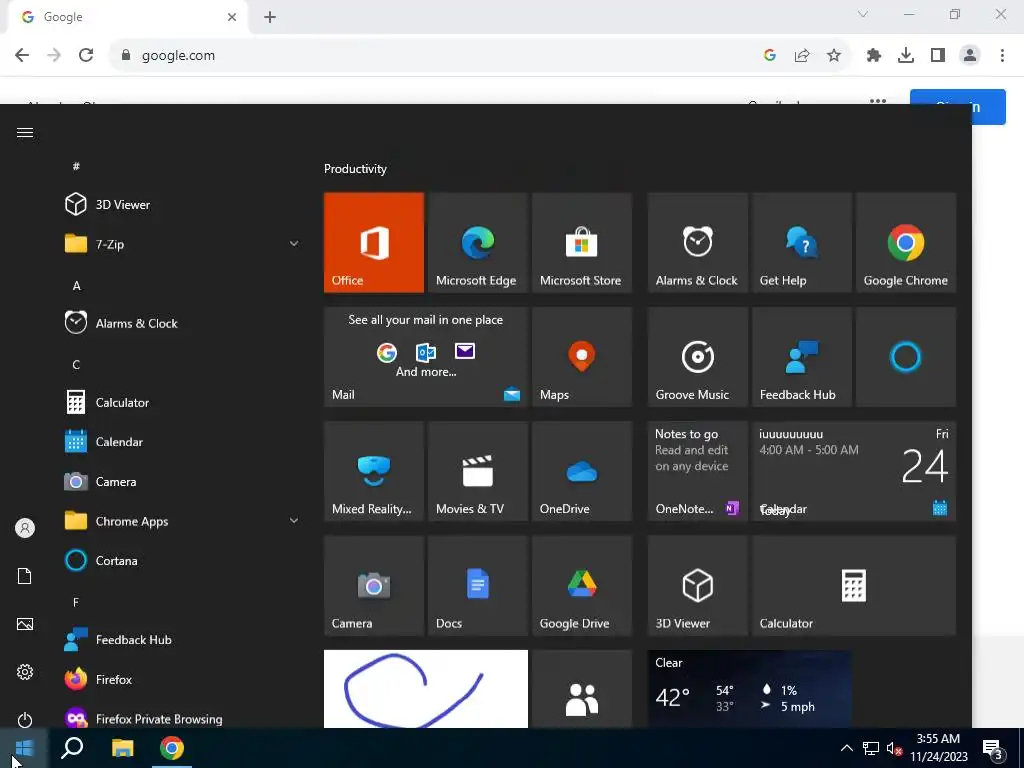The image size is (1024, 768).
Task: Open the Chrome Downloads icon
Action: tap(906, 56)
